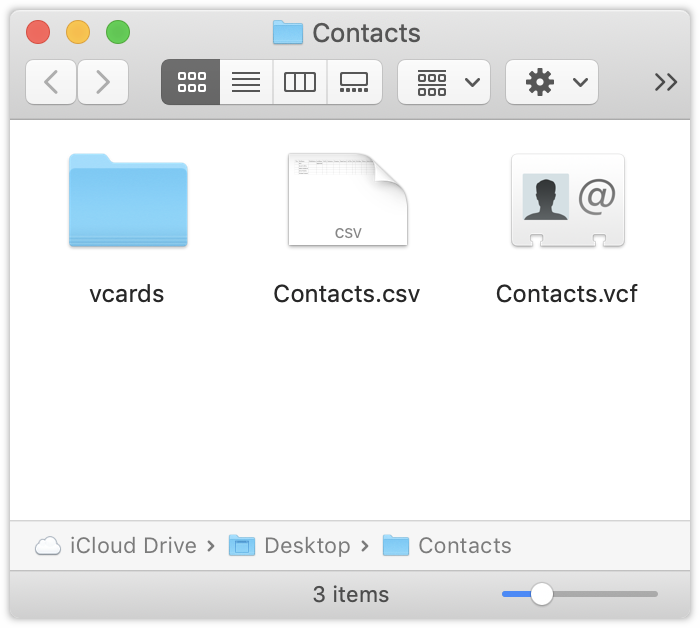
Task: Show more toolbar items via double chevron
Action: point(666,82)
